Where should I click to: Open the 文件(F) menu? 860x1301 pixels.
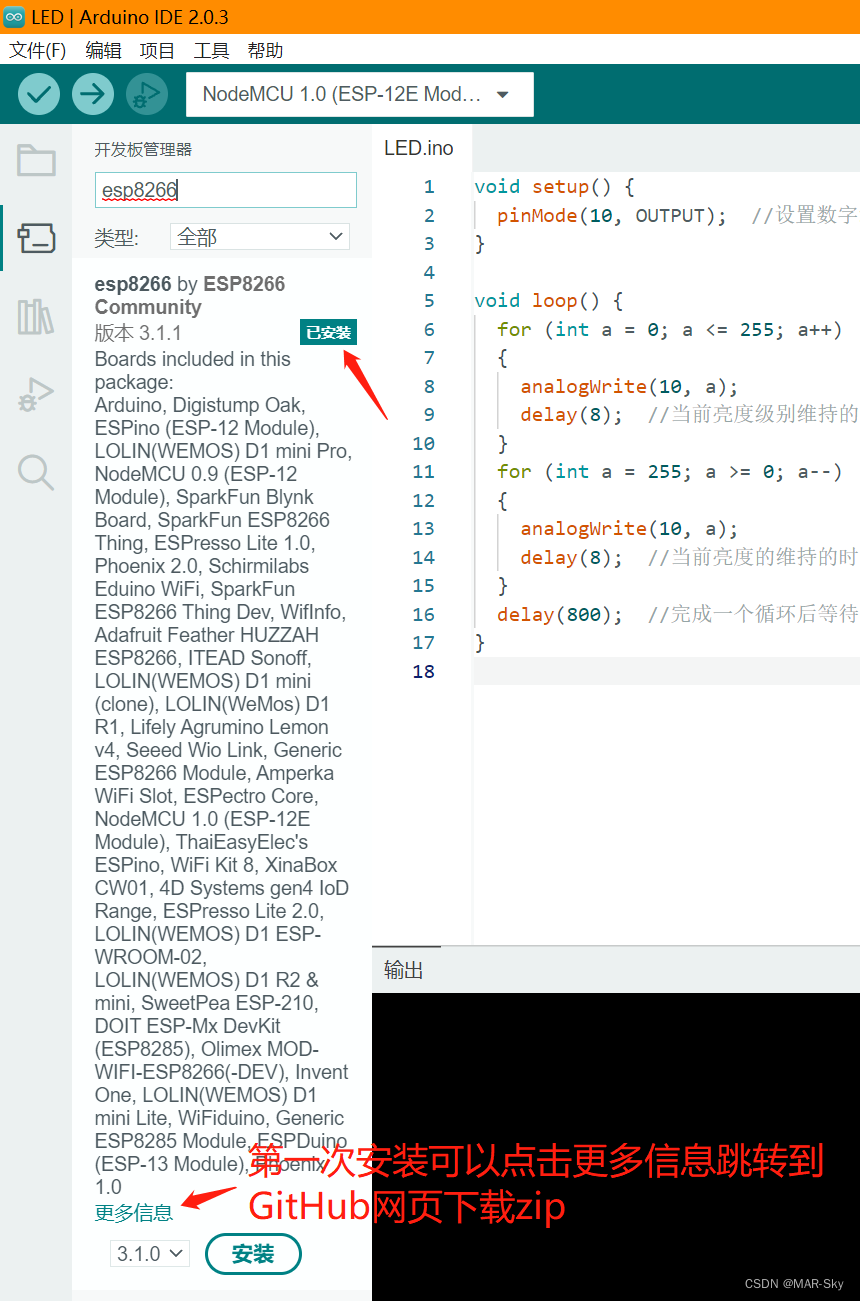(x=37, y=50)
